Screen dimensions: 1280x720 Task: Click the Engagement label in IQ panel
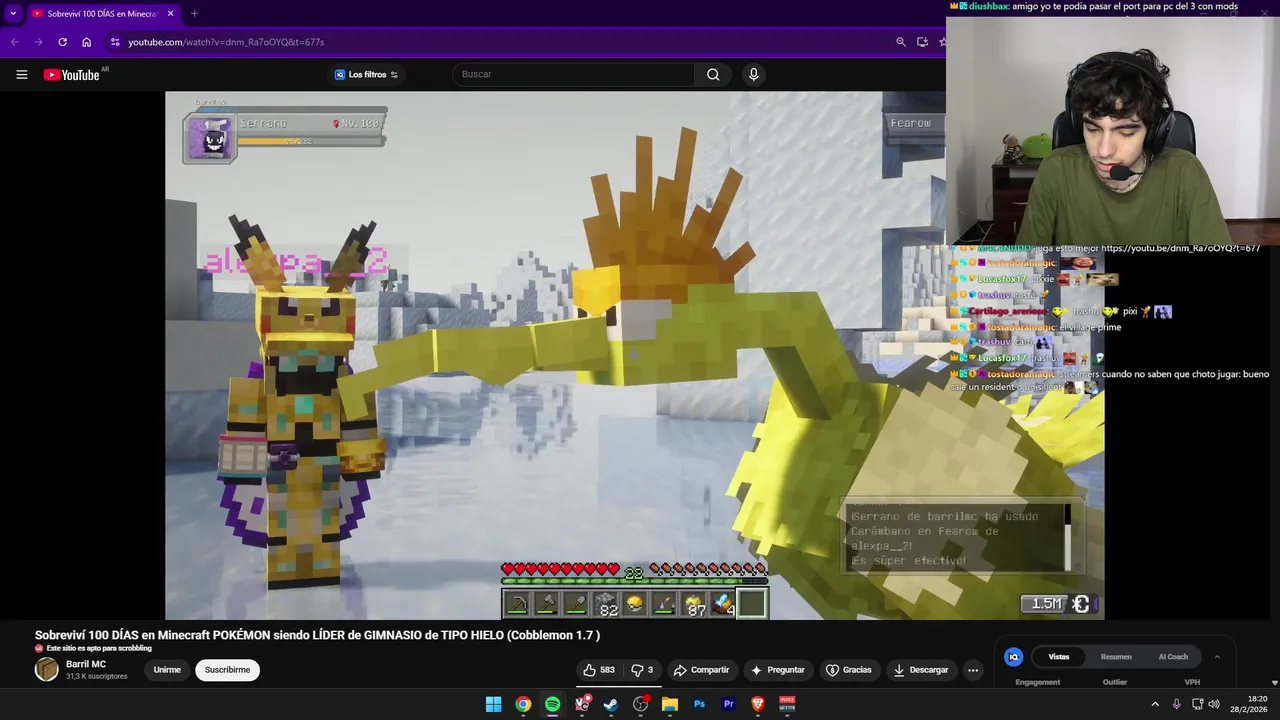point(1037,682)
